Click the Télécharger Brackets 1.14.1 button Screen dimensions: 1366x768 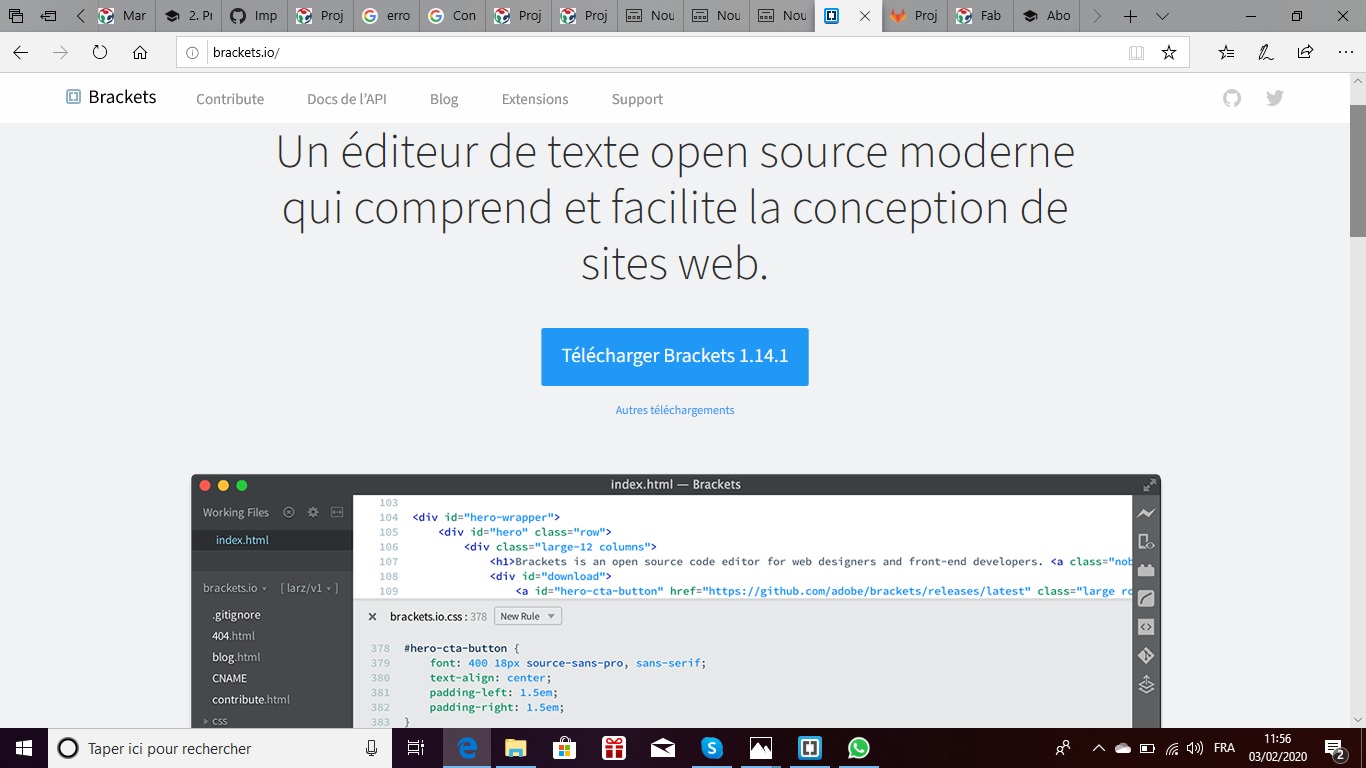(675, 357)
